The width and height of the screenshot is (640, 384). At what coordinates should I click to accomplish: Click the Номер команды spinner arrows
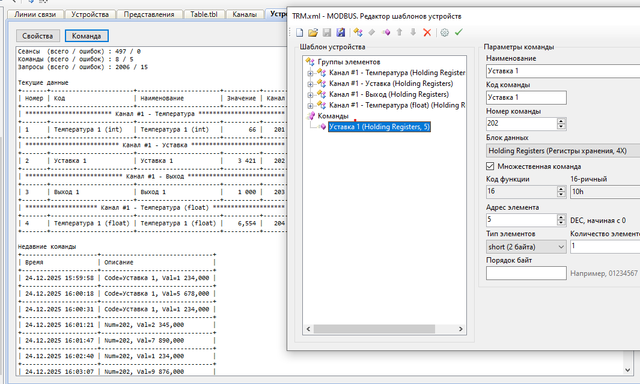coord(561,124)
